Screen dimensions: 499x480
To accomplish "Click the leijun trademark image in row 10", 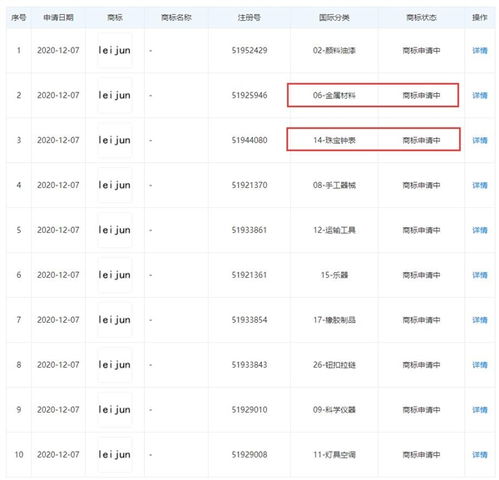I will pyautogui.click(x=114, y=455).
